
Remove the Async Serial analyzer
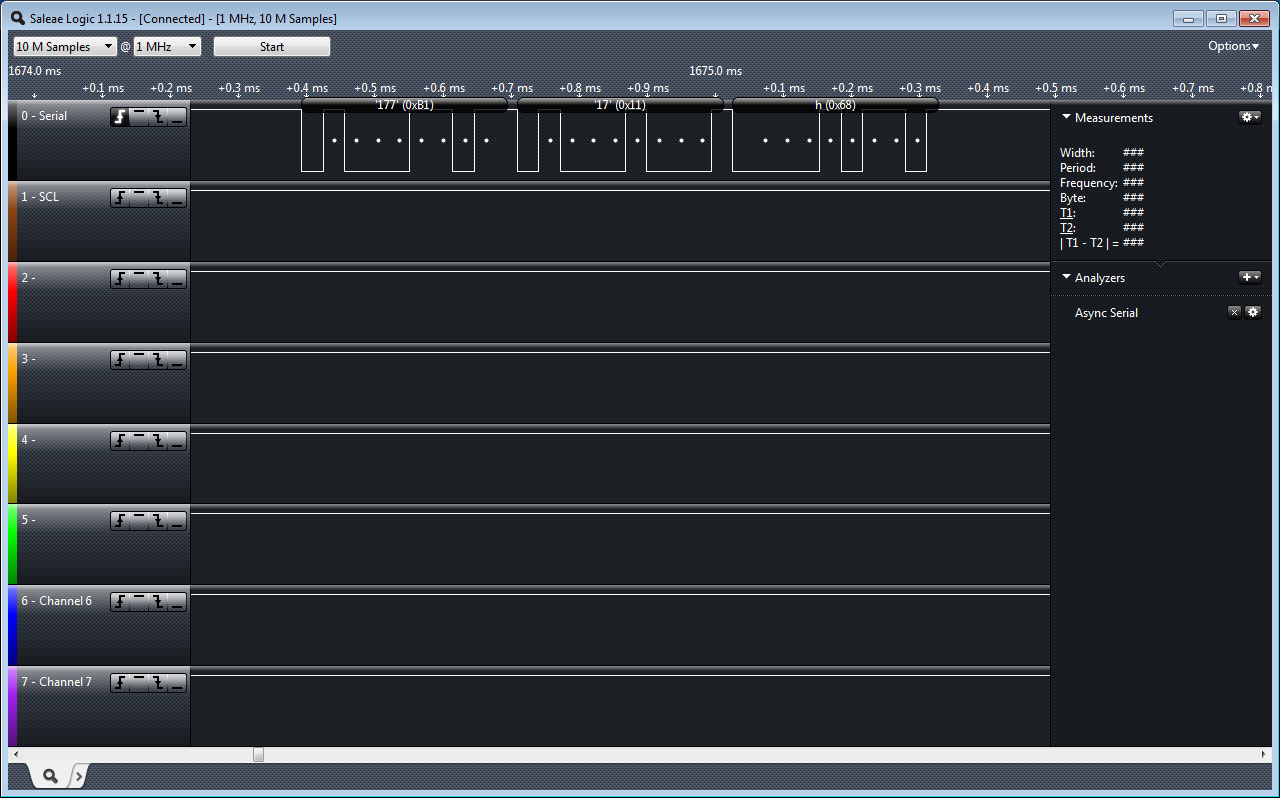pos(1234,312)
